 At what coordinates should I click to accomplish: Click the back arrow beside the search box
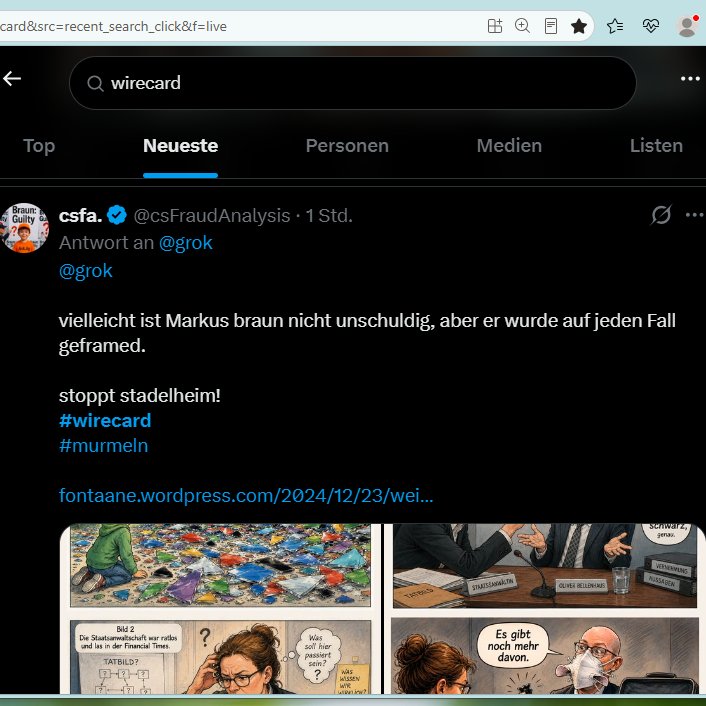coord(12,79)
